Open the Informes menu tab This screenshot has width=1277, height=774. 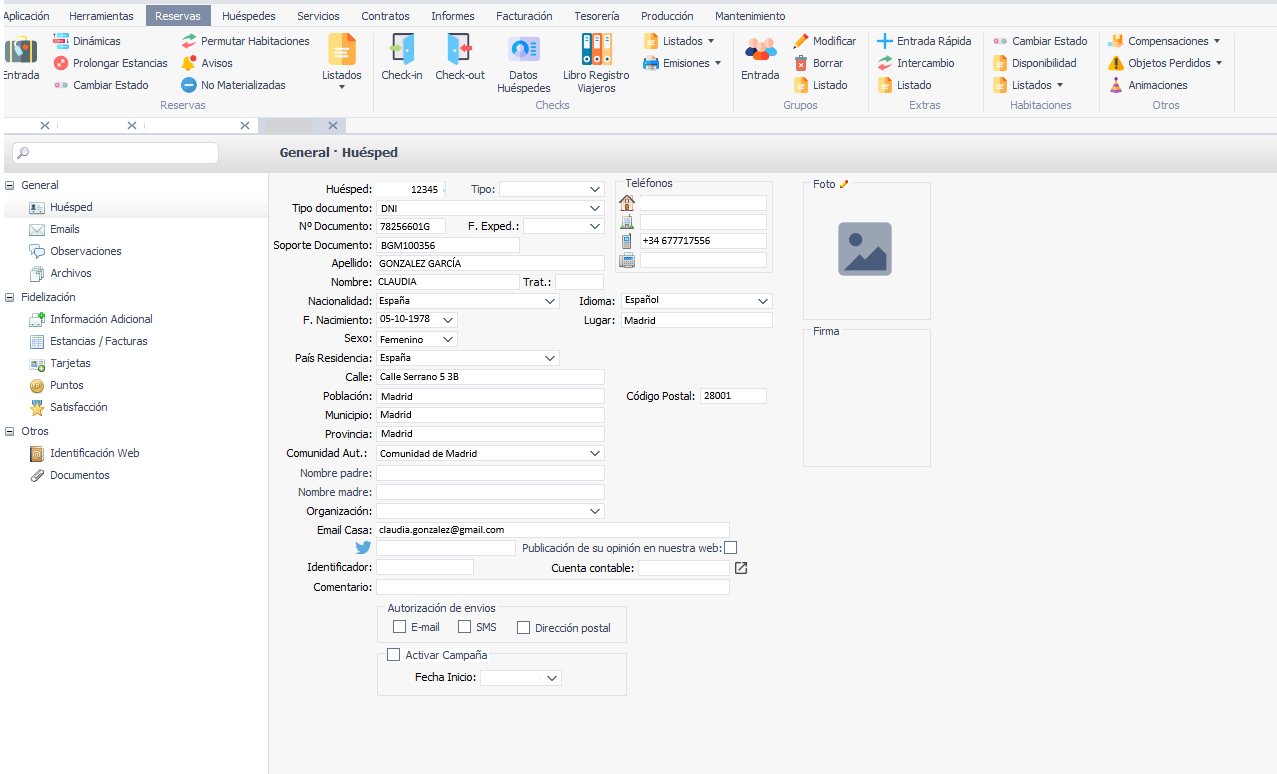pos(453,16)
